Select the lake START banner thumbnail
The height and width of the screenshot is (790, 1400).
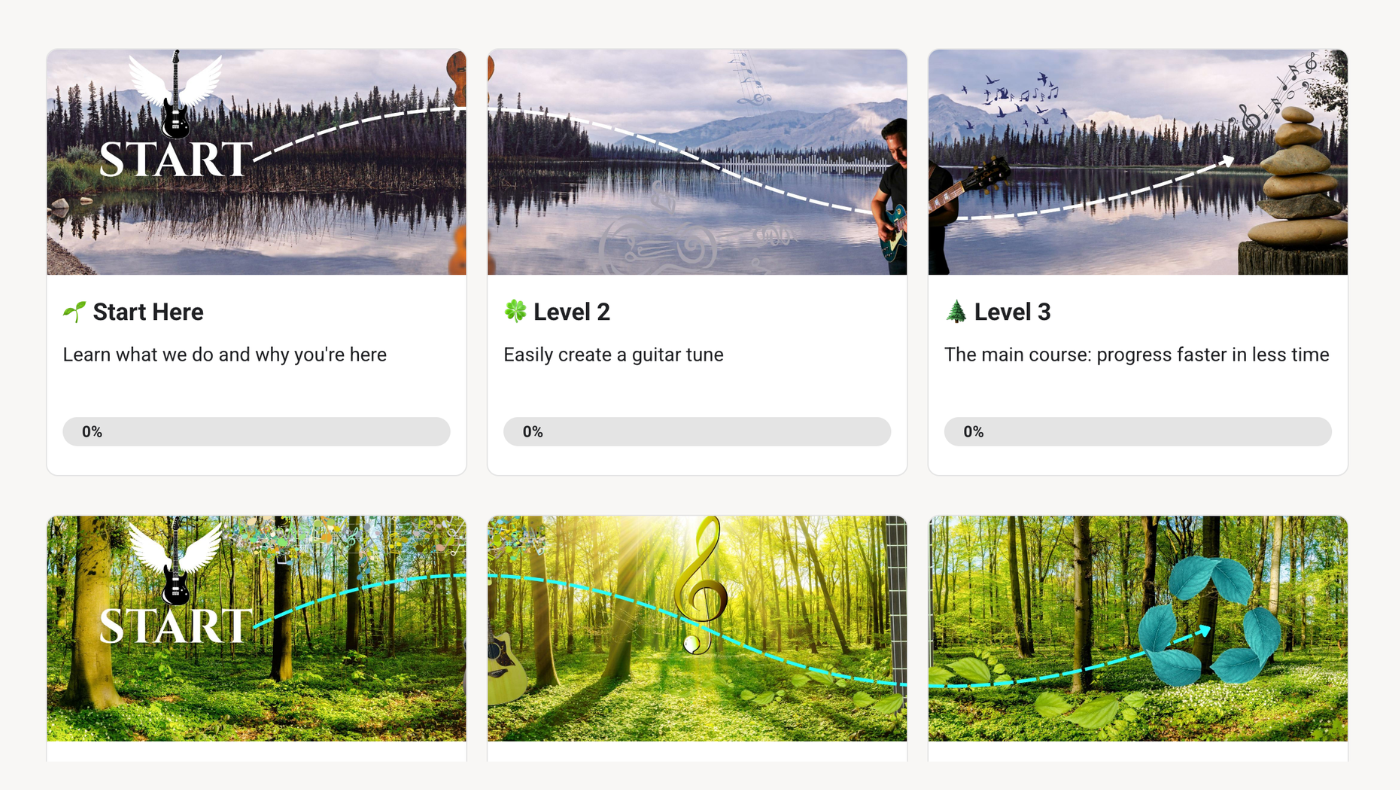click(256, 162)
